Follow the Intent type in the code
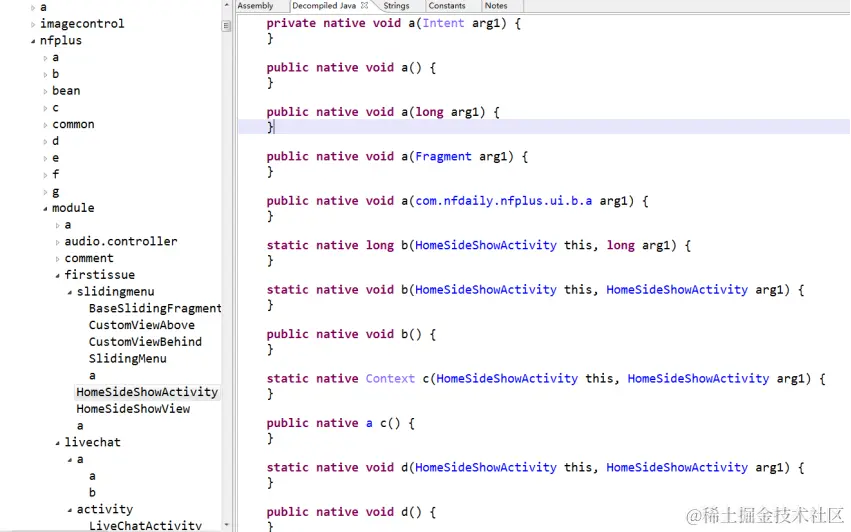Image resolution: width=851 pixels, height=532 pixels. pyautogui.click(x=443, y=23)
